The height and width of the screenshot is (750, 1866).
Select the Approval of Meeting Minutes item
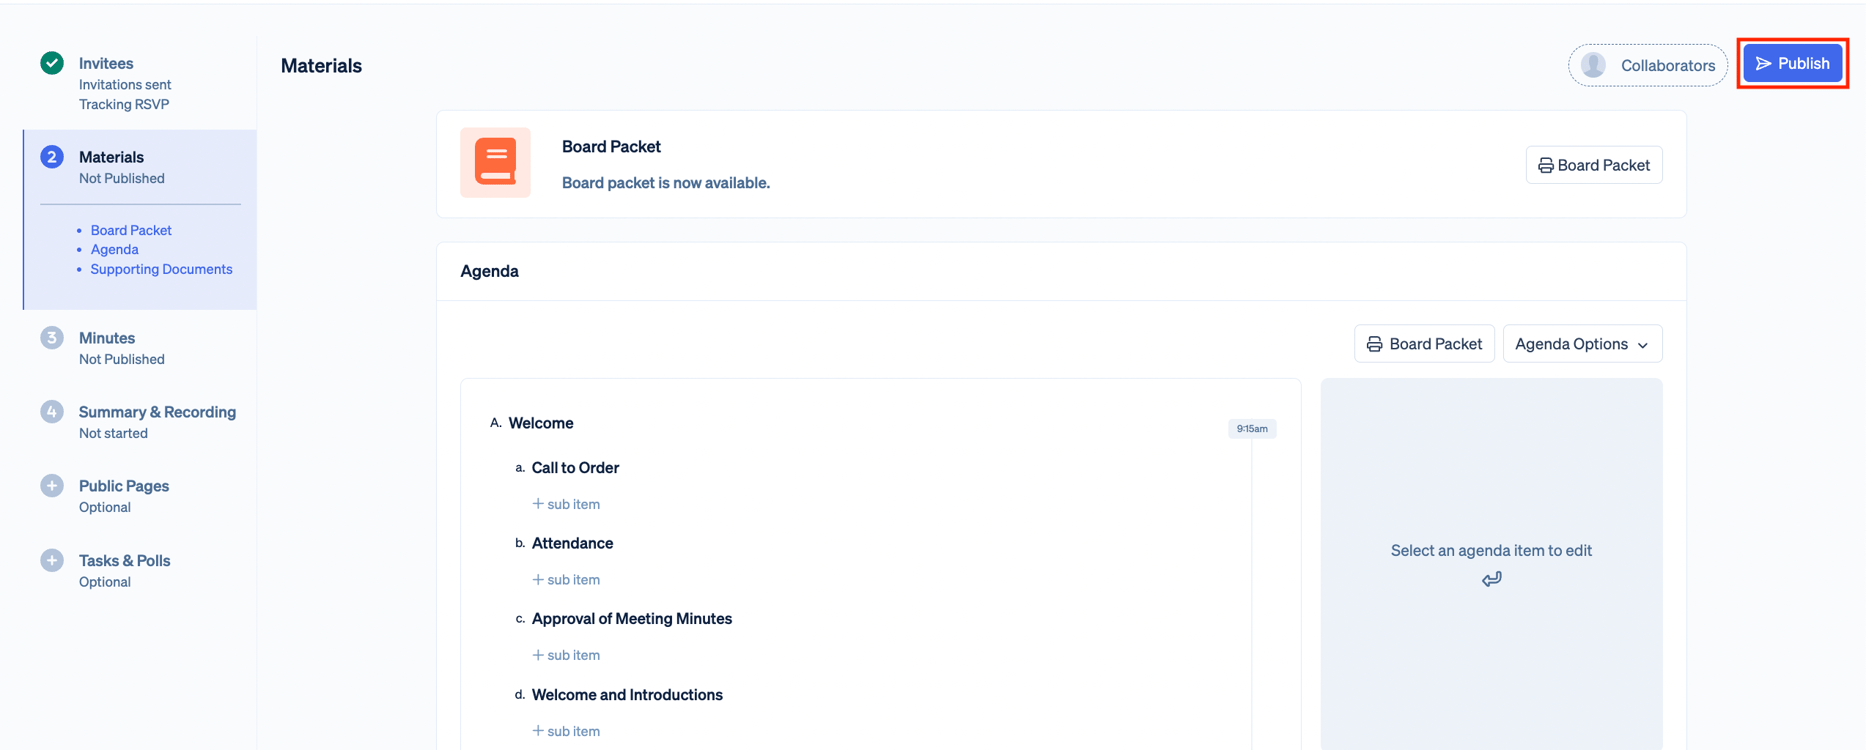(631, 619)
